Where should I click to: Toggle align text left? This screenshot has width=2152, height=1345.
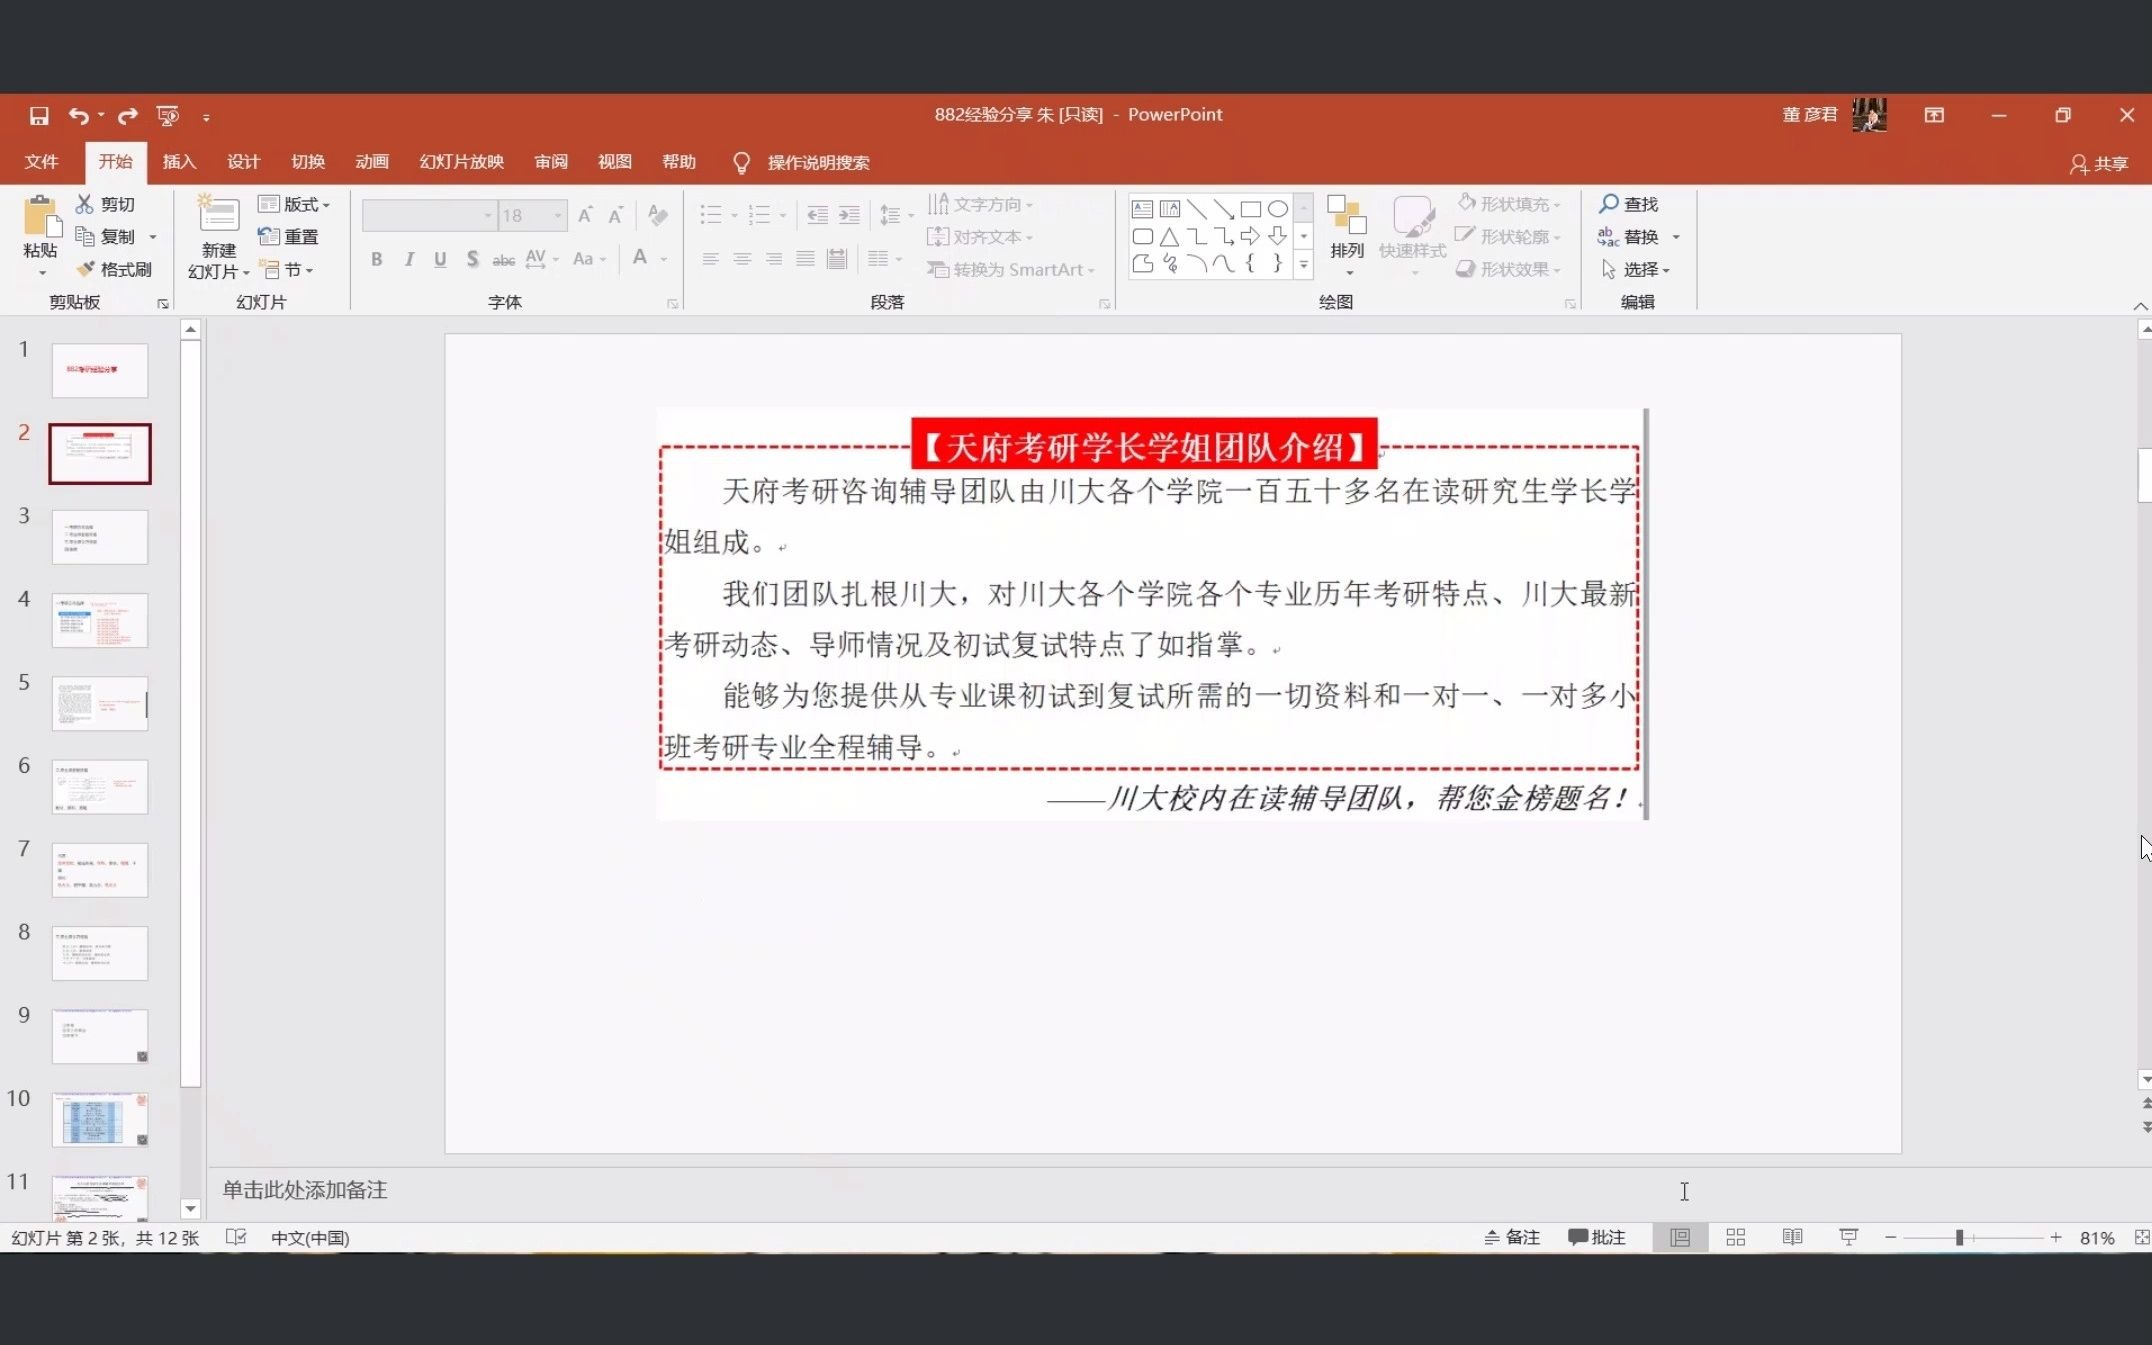(x=710, y=259)
